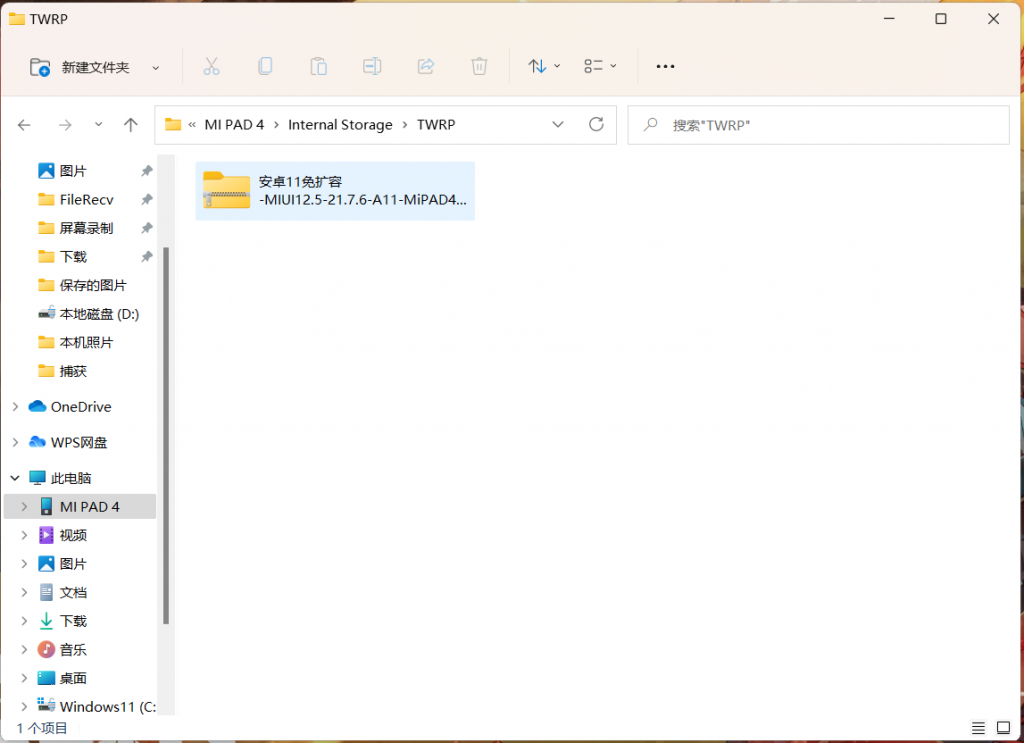This screenshot has height=743, width=1024.
Task: Click the Paste clipboard icon
Action: coord(318,67)
